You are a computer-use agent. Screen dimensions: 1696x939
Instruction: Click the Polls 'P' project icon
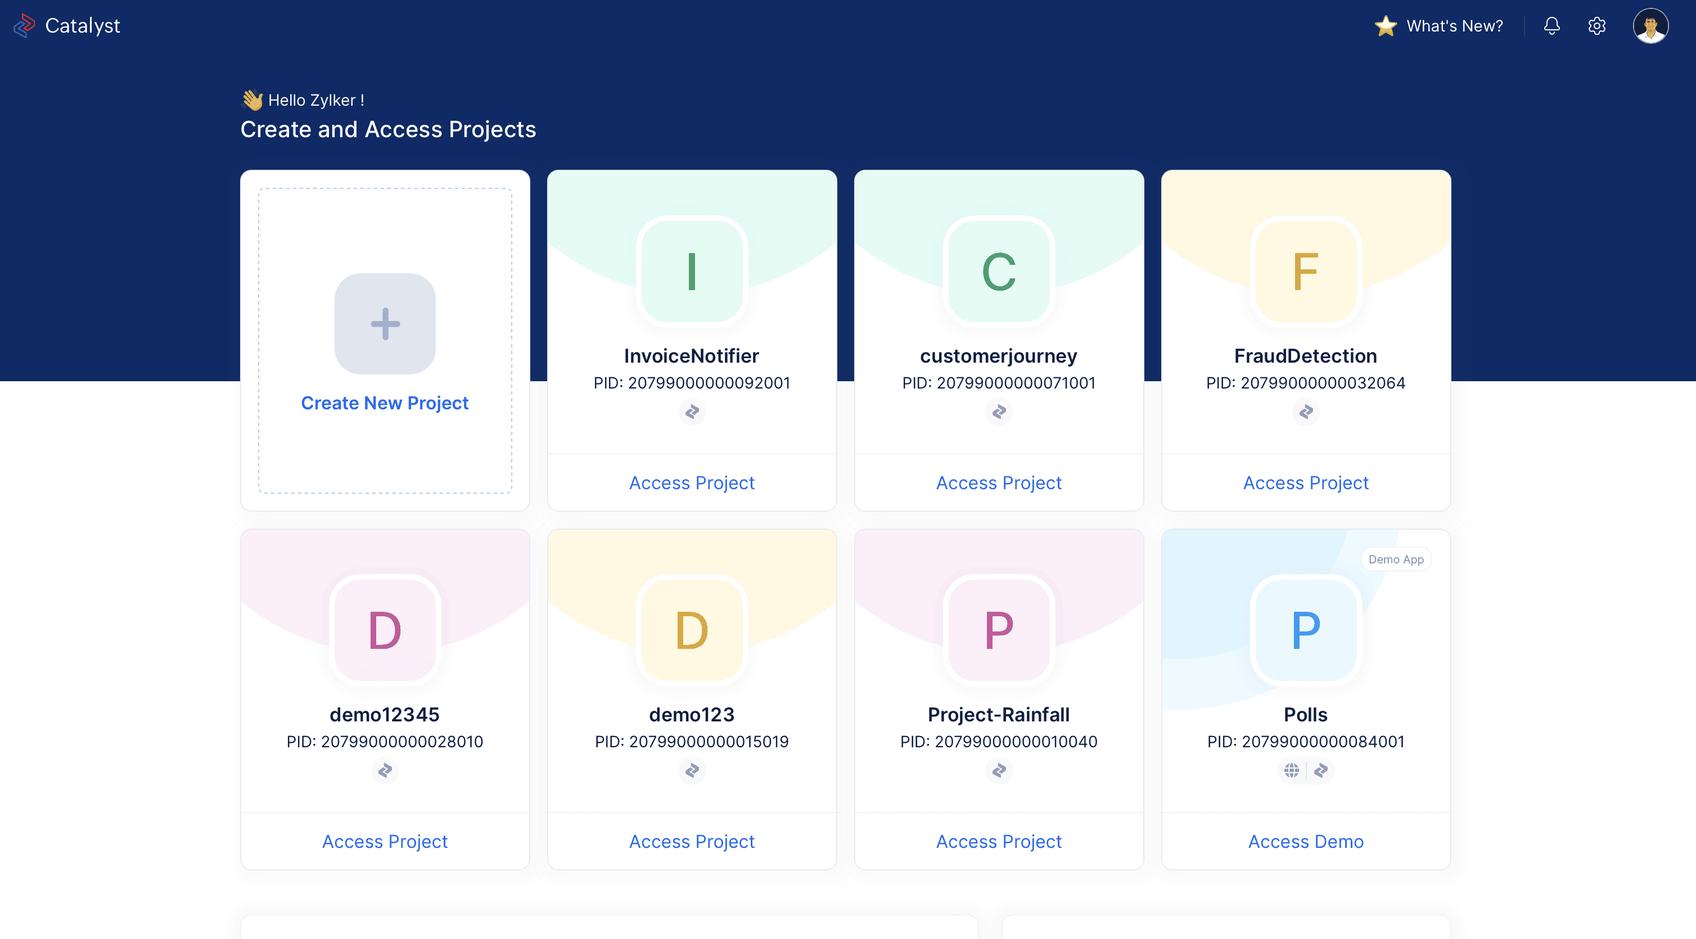(1306, 630)
